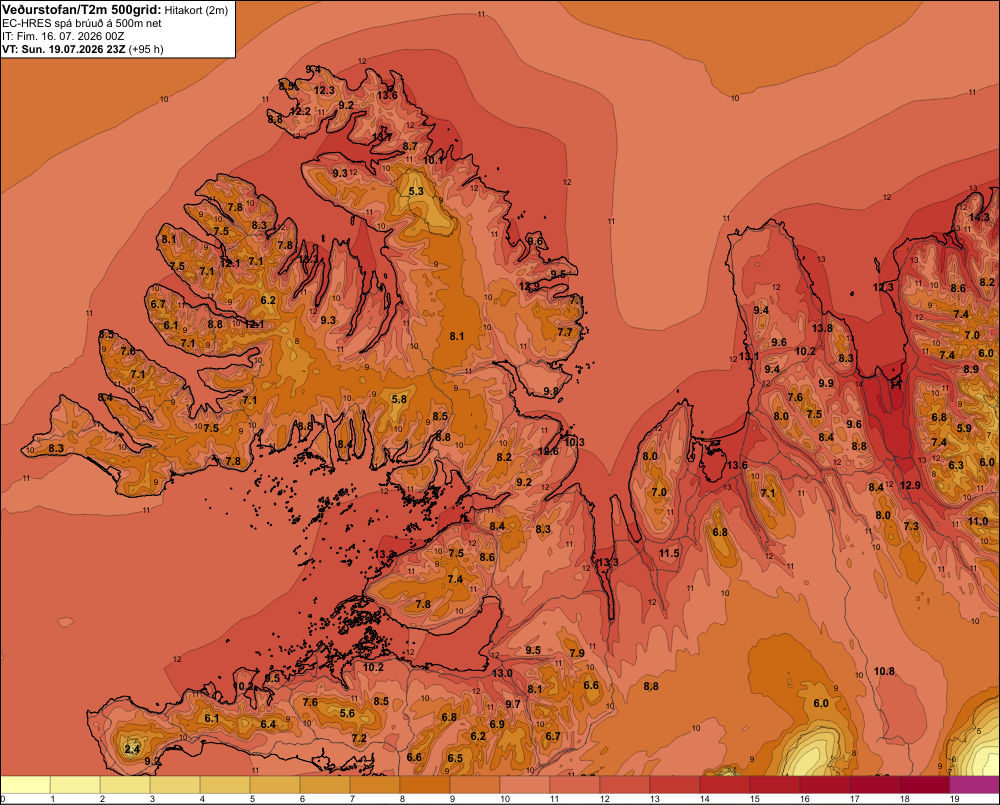Viewport: 1000px width, 805px height.
Task: Click the 10.8 temperature label
Action: 884,671
